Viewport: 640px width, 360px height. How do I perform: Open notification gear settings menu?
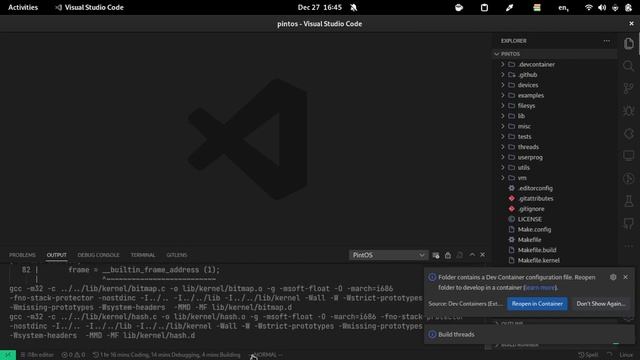613,277
